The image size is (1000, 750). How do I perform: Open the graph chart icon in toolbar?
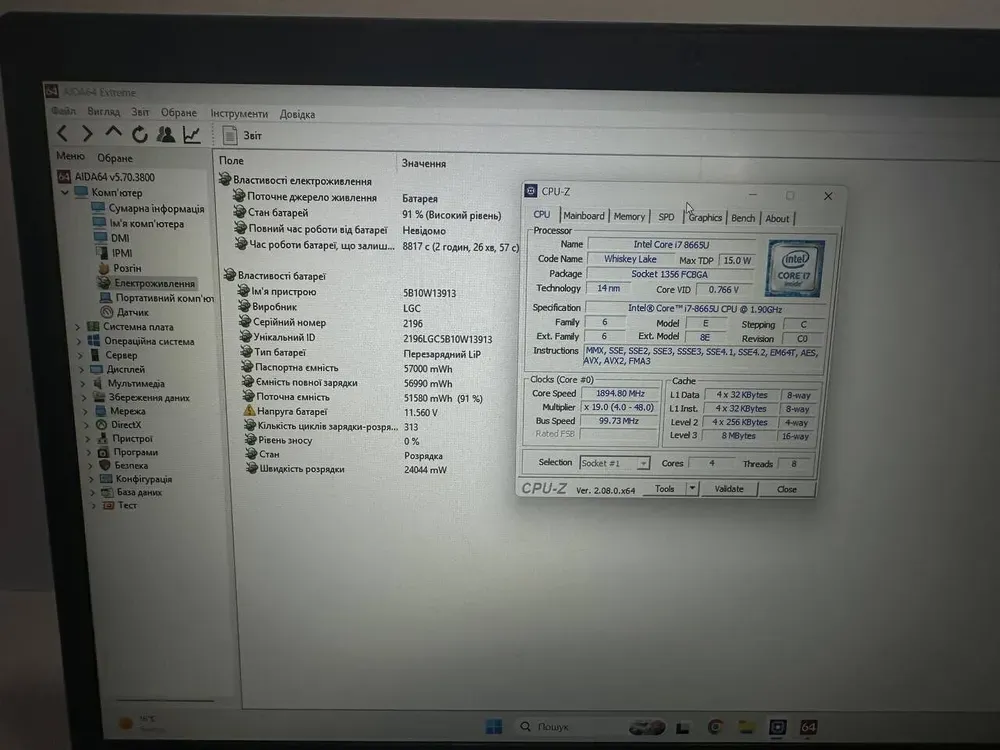click(x=192, y=134)
